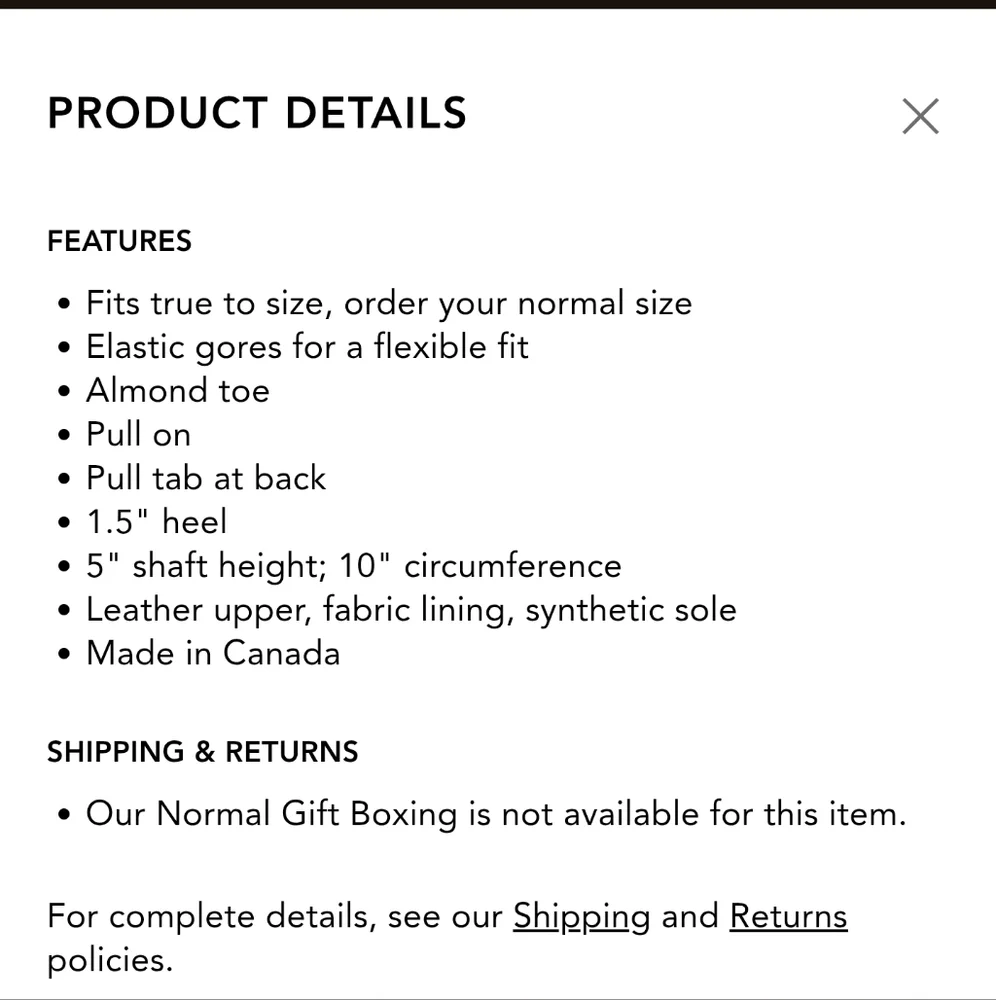Click the 'Pull on' feature item
This screenshot has height=1000, width=996.
pos(138,434)
